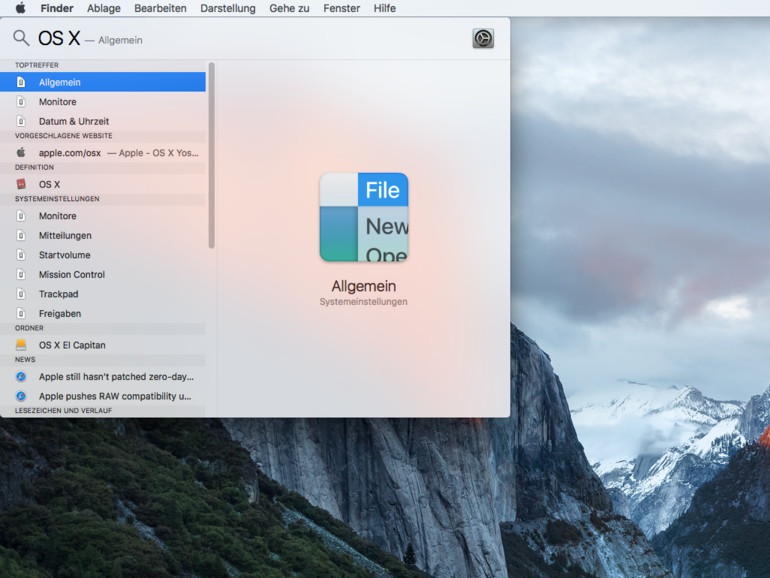Select Monitore under Toptreffer

[x=103, y=102]
